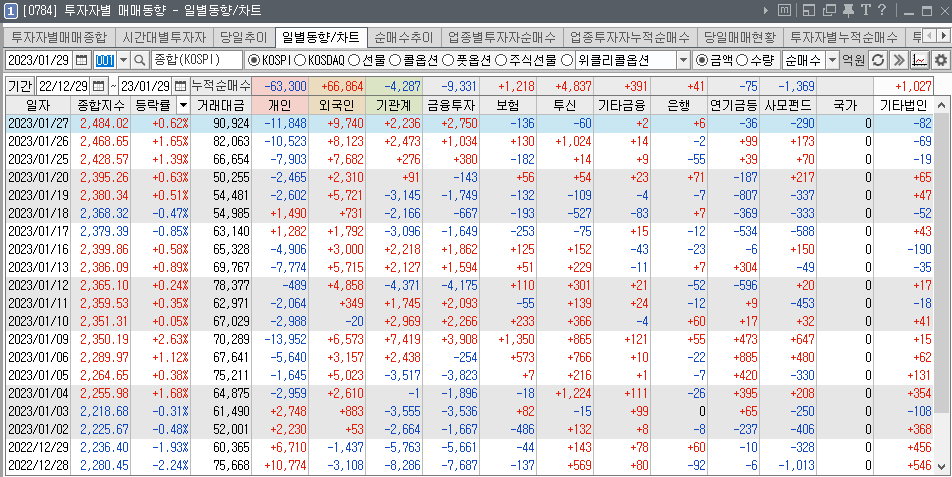Viewport: 952px width, 477px height.
Task: Select the 선물 radio button
Action: [x=352, y=60]
